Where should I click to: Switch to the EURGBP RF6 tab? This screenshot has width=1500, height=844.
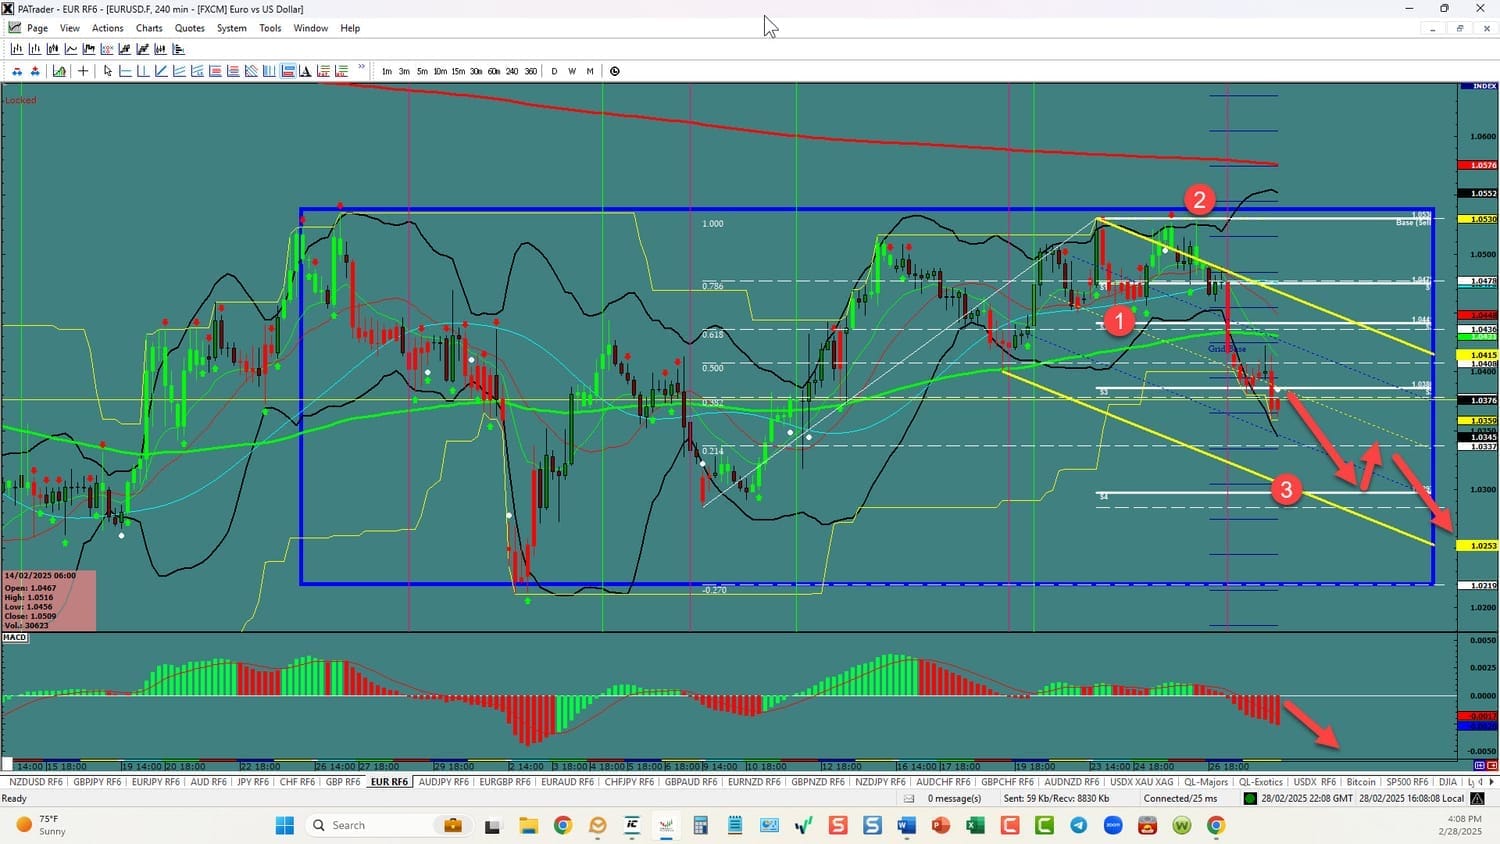point(505,782)
